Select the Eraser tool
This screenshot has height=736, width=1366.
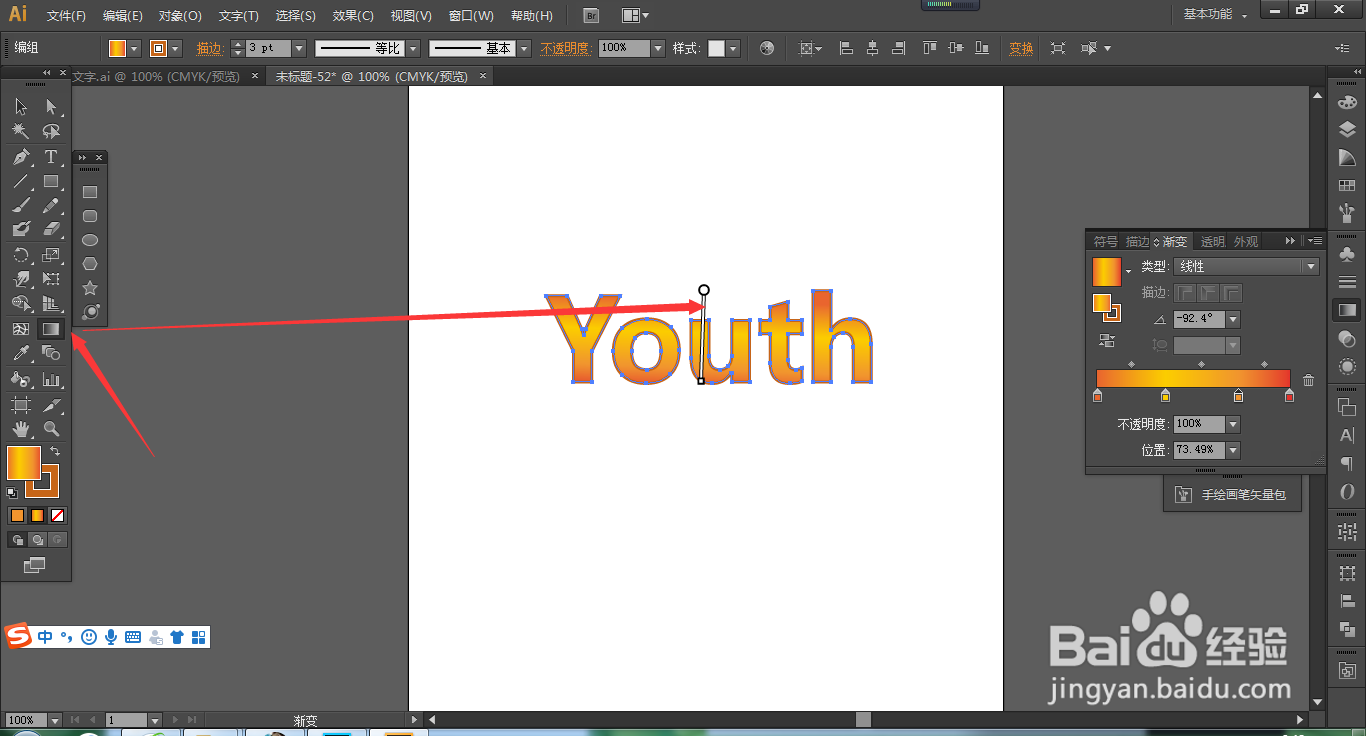click(51, 229)
